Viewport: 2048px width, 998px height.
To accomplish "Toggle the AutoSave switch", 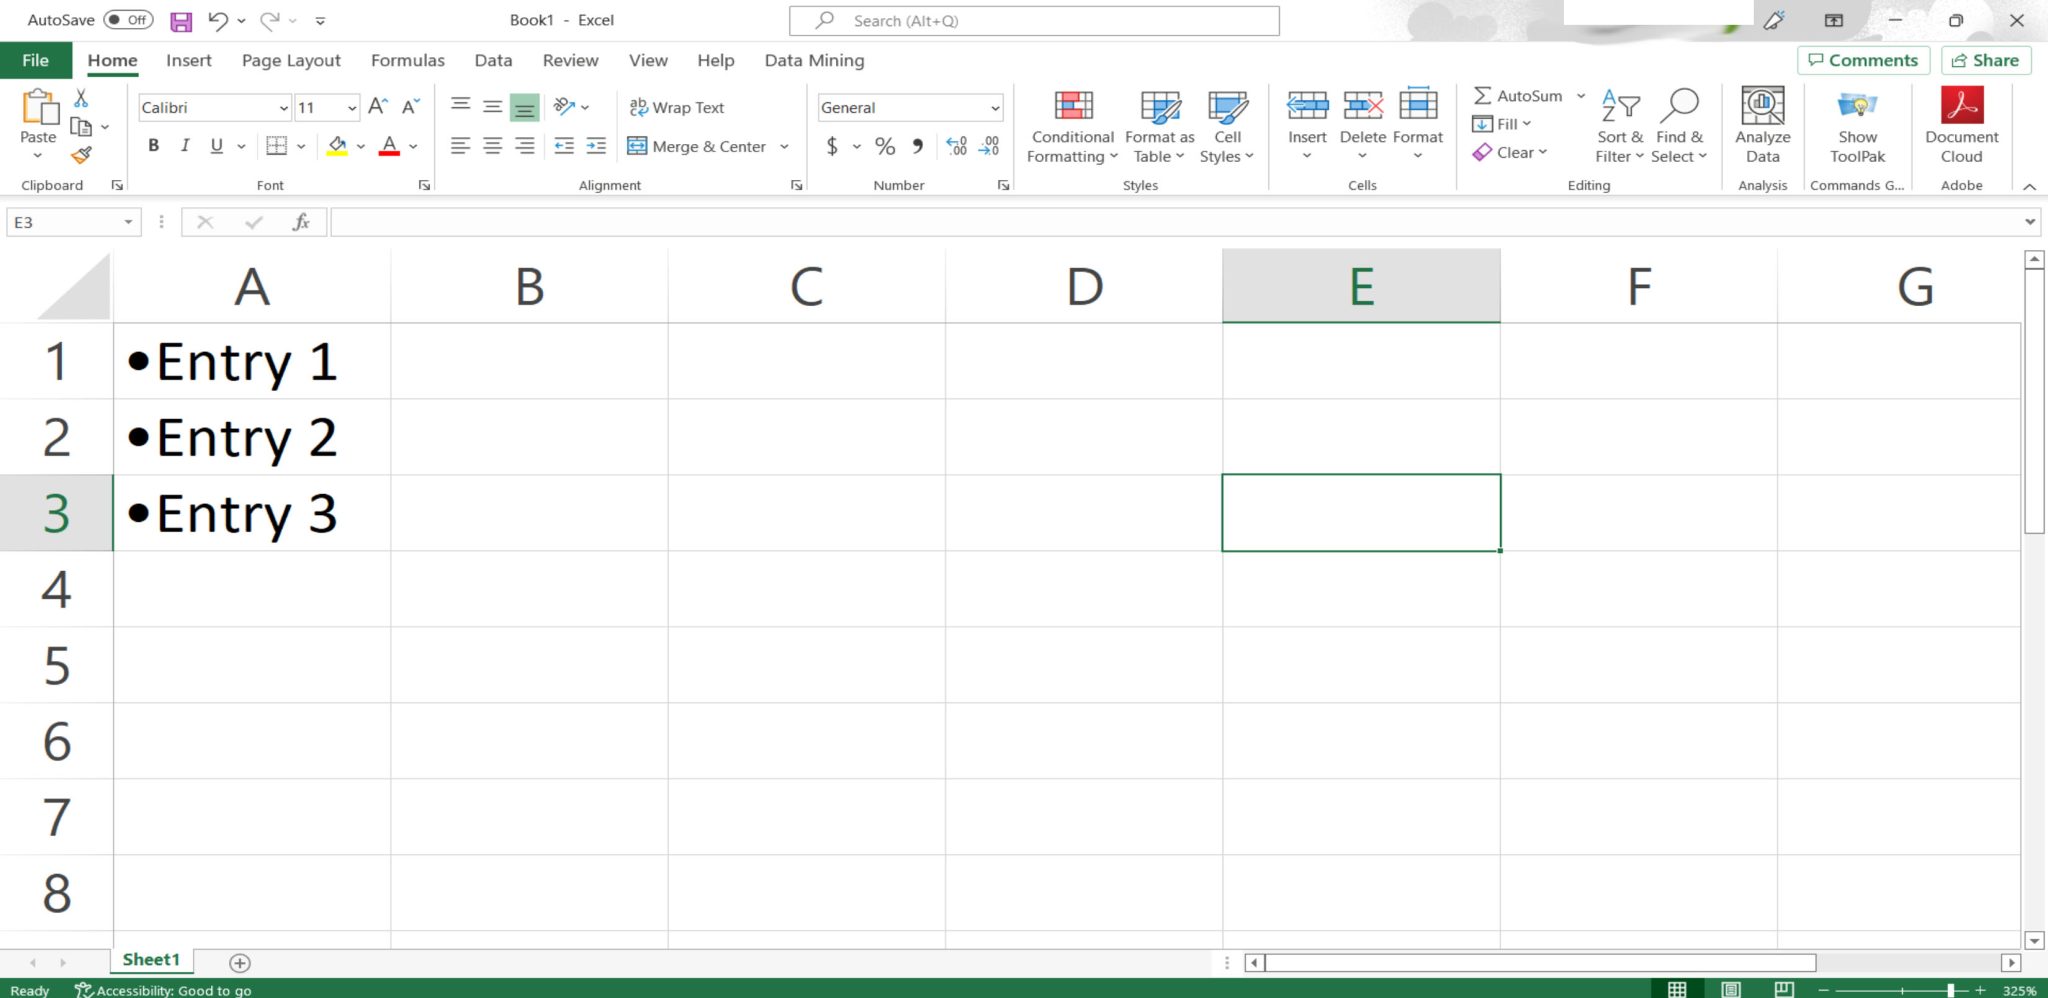I will coord(128,20).
